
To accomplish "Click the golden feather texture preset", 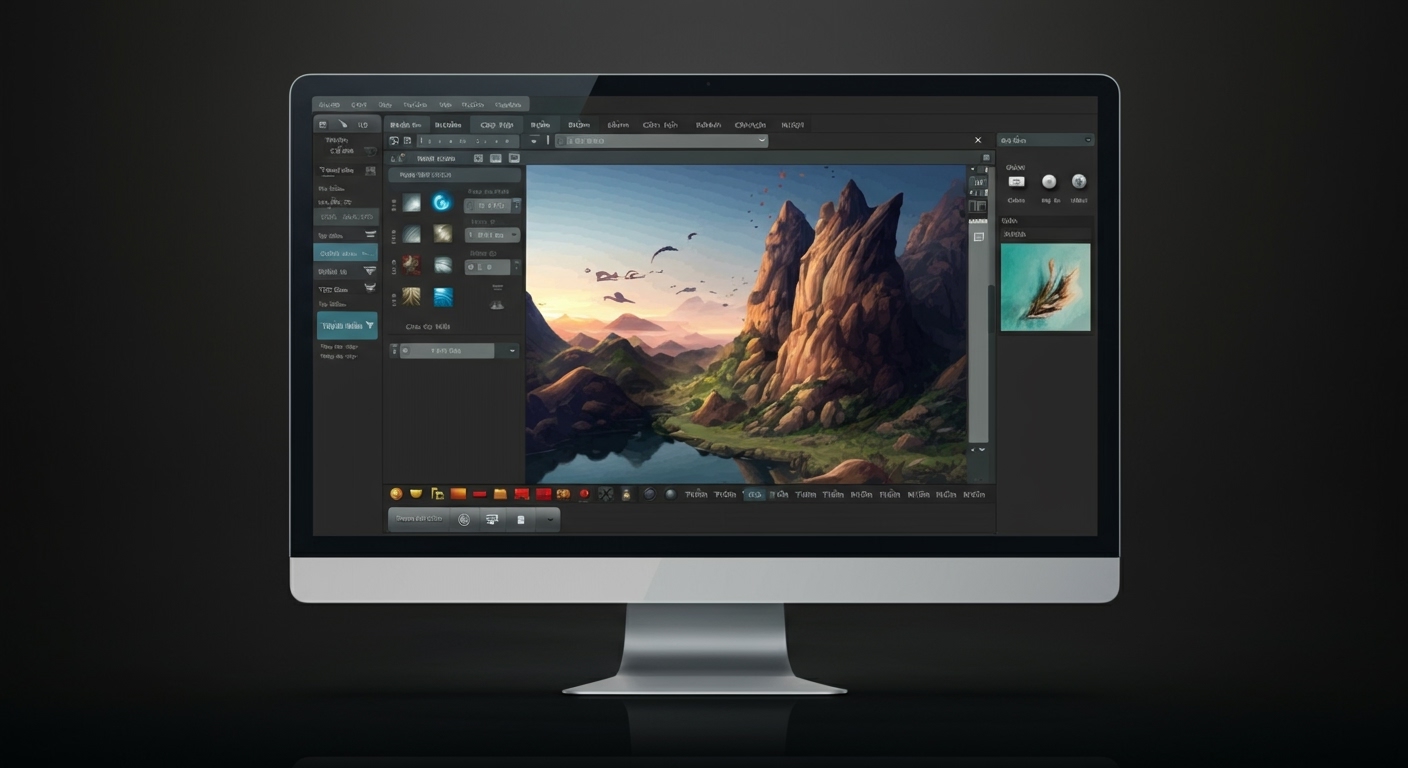I will 412,296.
